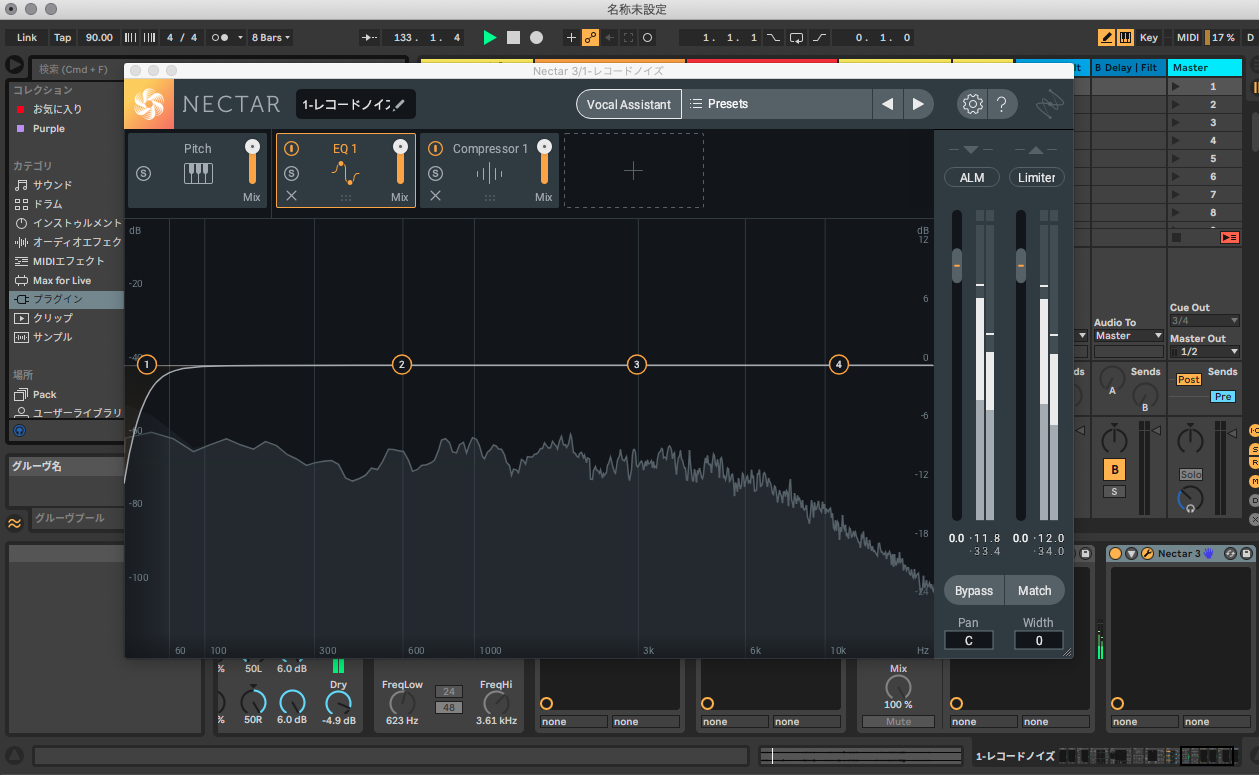Remove the EQ 1 module with its X
This screenshot has height=775, width=1259.
pyautogui.click(x=291, y=196)
